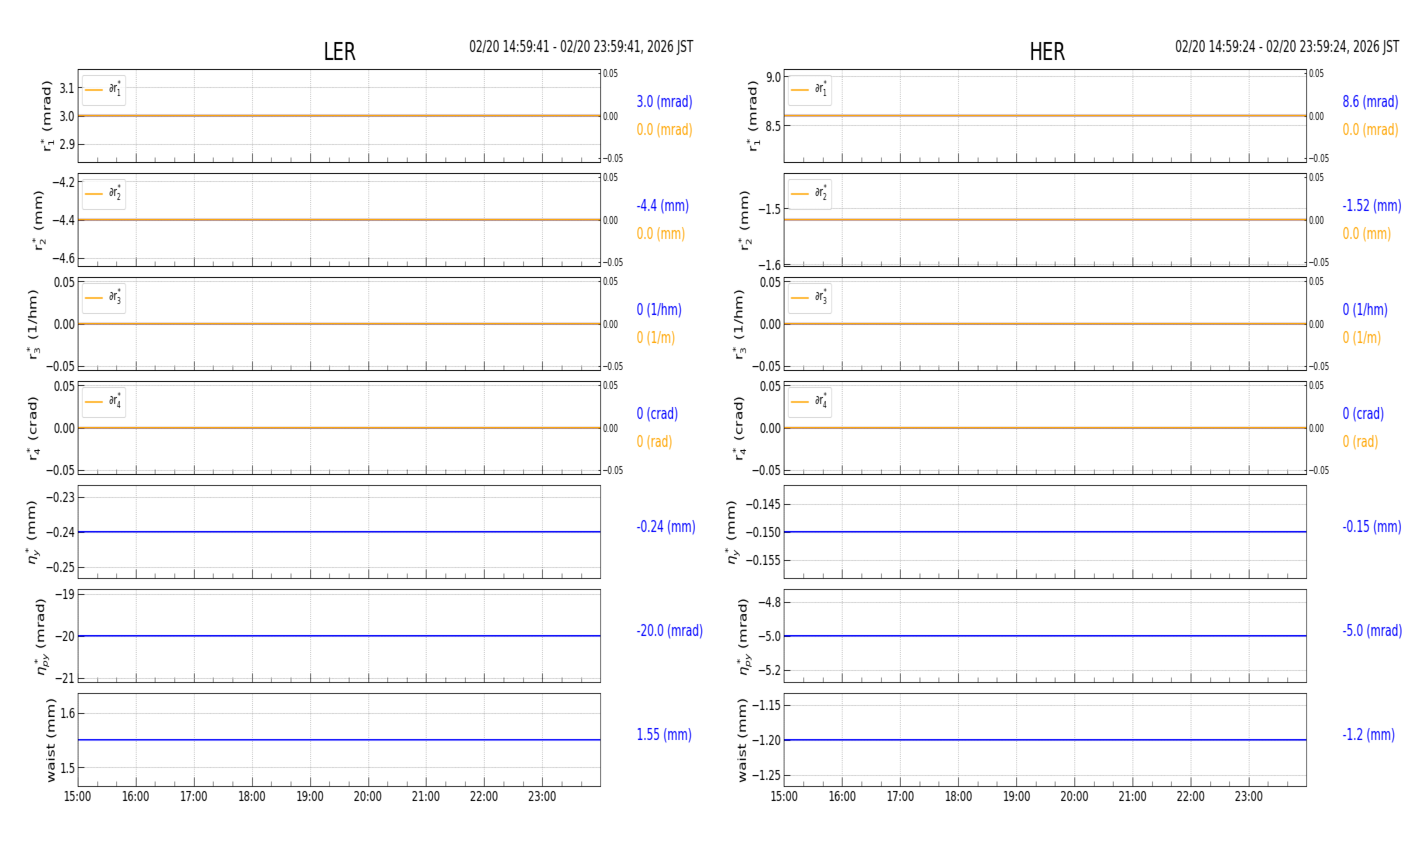Click the -1.15 tick label on HER waist plot
Image resolution: width=1412 pixels, height=864 pixels.
(768, 705)
